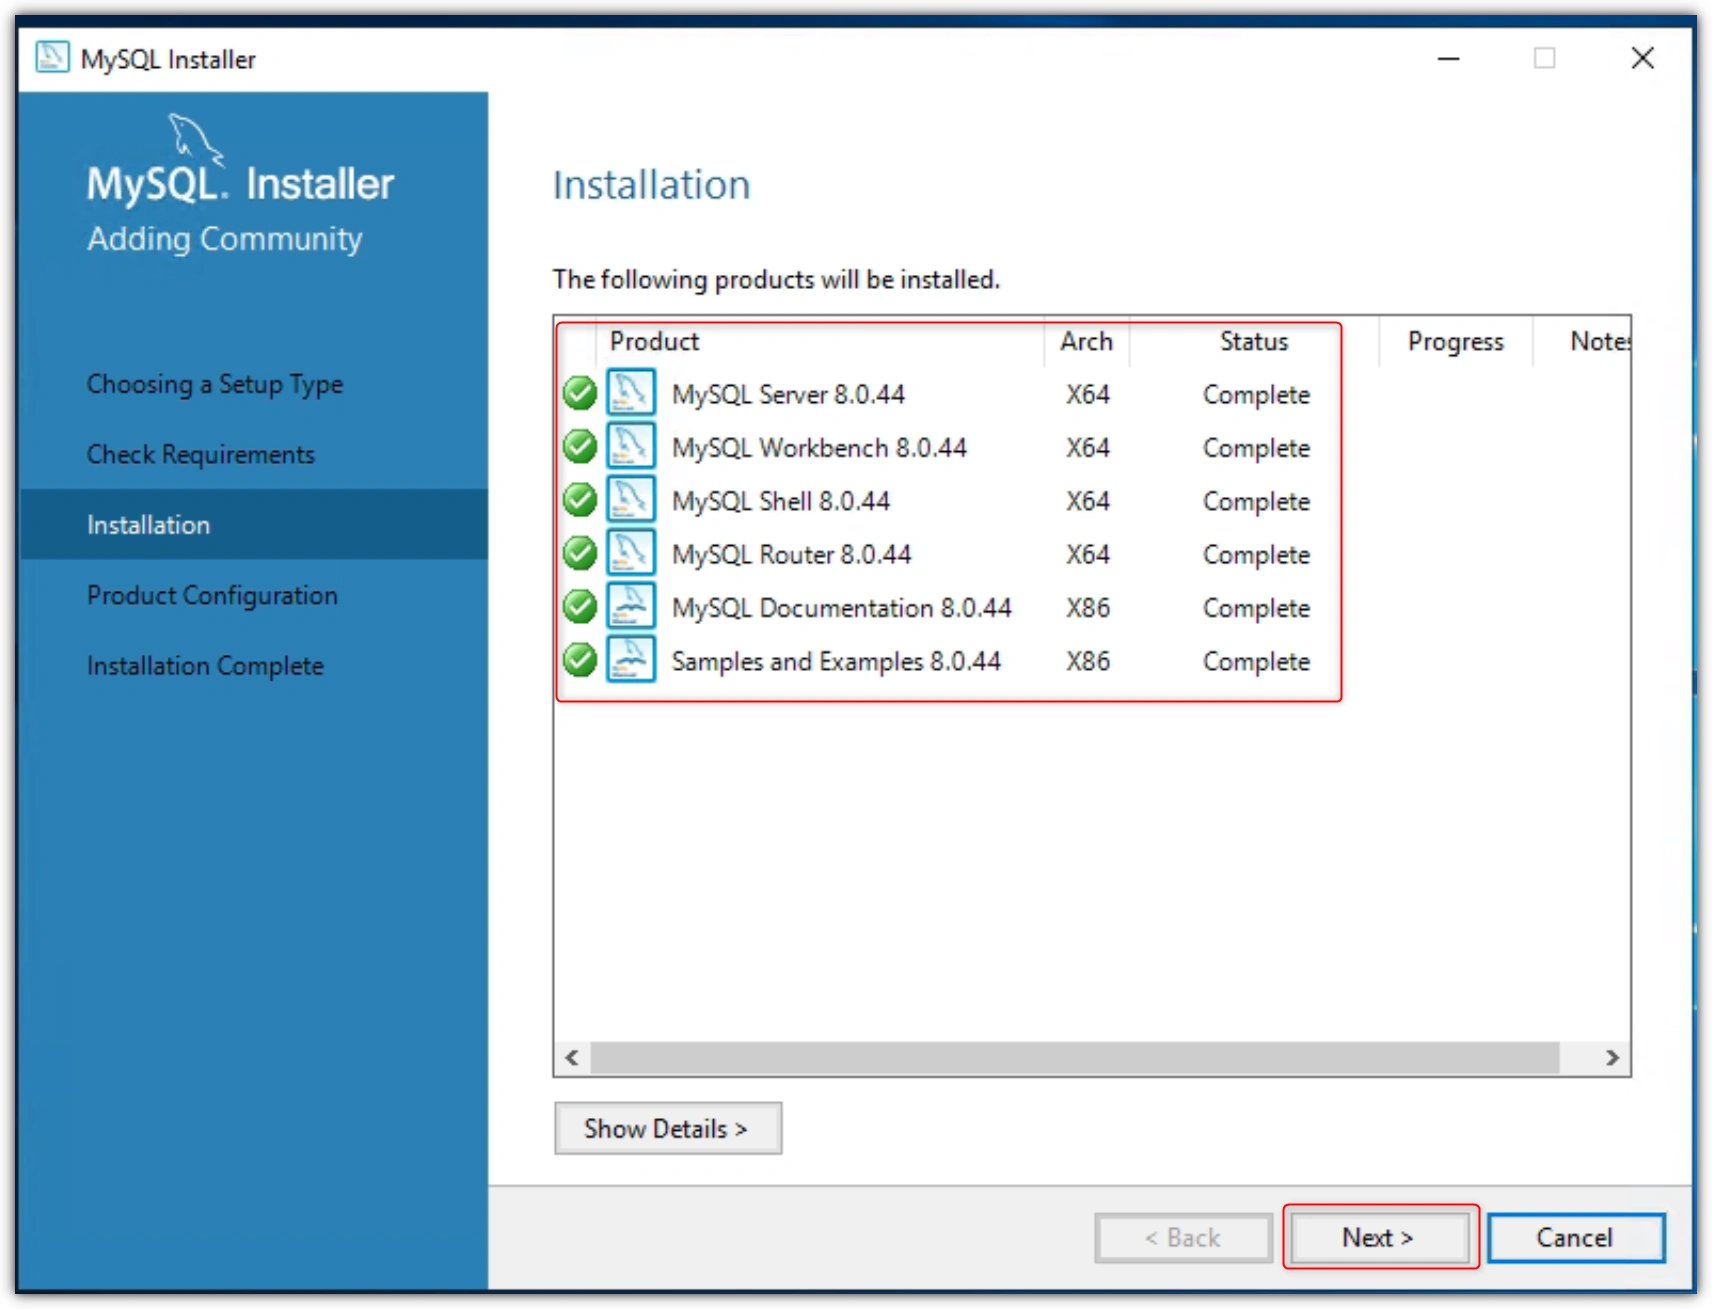1712x1309 pixels.
Task: Click the MySQL Shell 8.0.44 product icon
Action: (631, 499)
